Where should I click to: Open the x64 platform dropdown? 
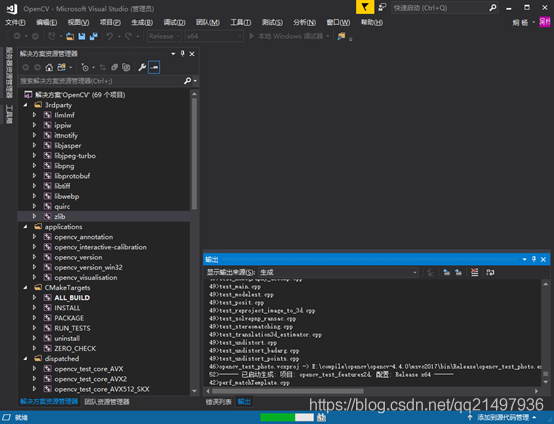pyautogui.click(x=214, y=36)
